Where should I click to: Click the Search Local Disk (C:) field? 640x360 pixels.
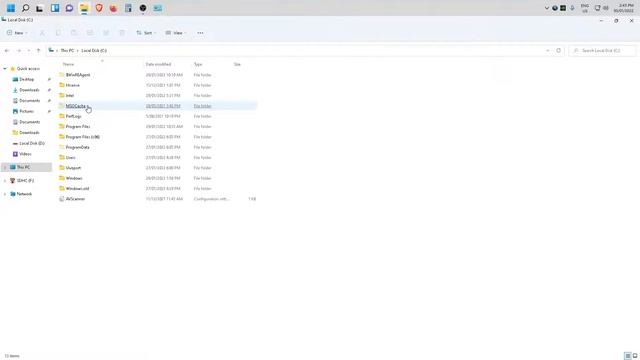coord(602,51)
